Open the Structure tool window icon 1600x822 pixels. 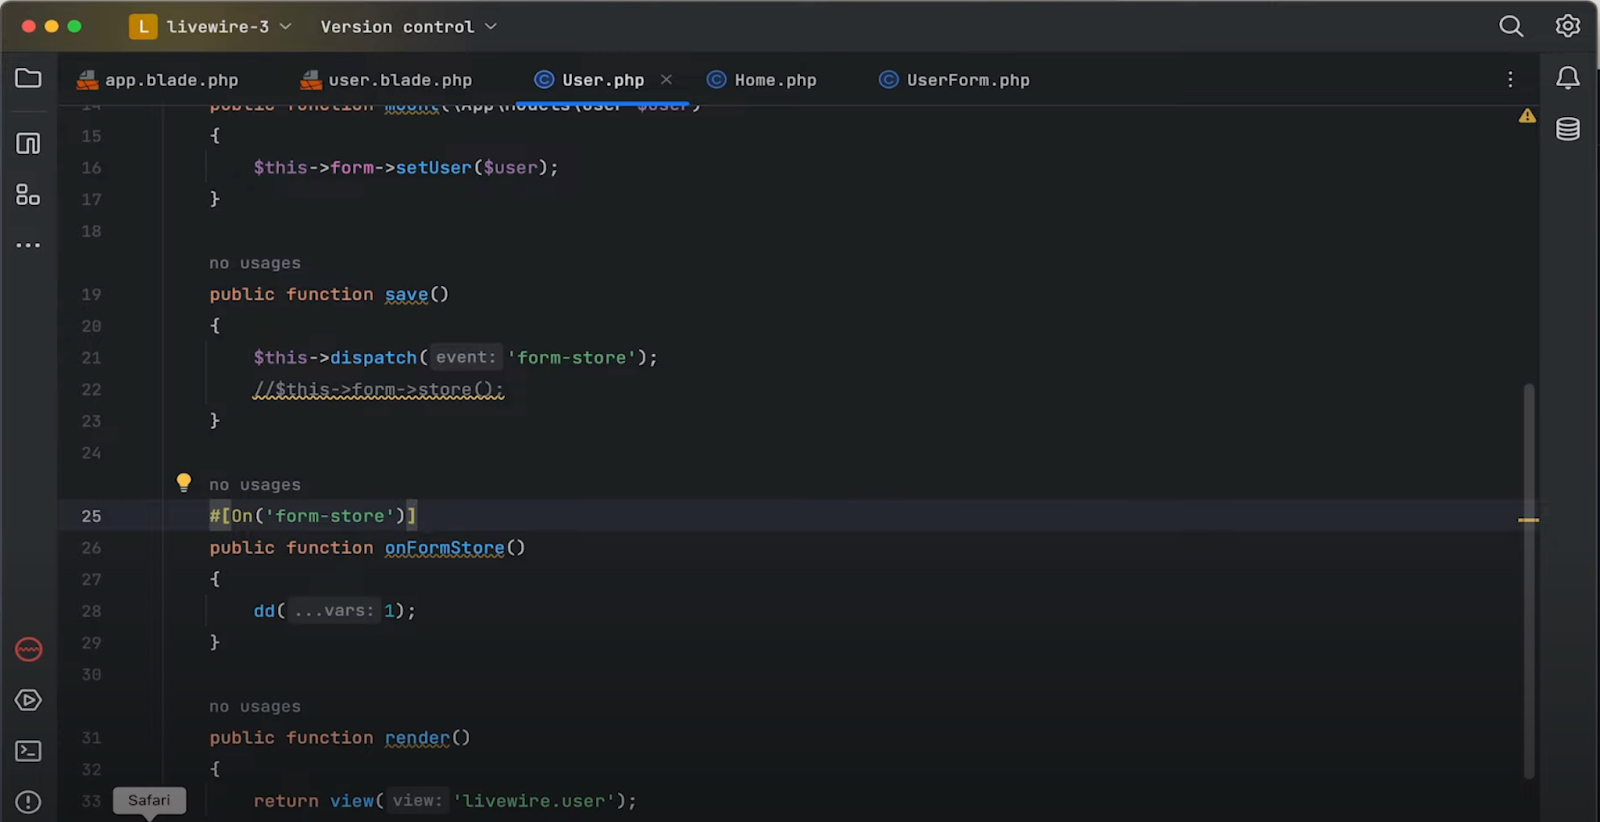pos(28,143)
